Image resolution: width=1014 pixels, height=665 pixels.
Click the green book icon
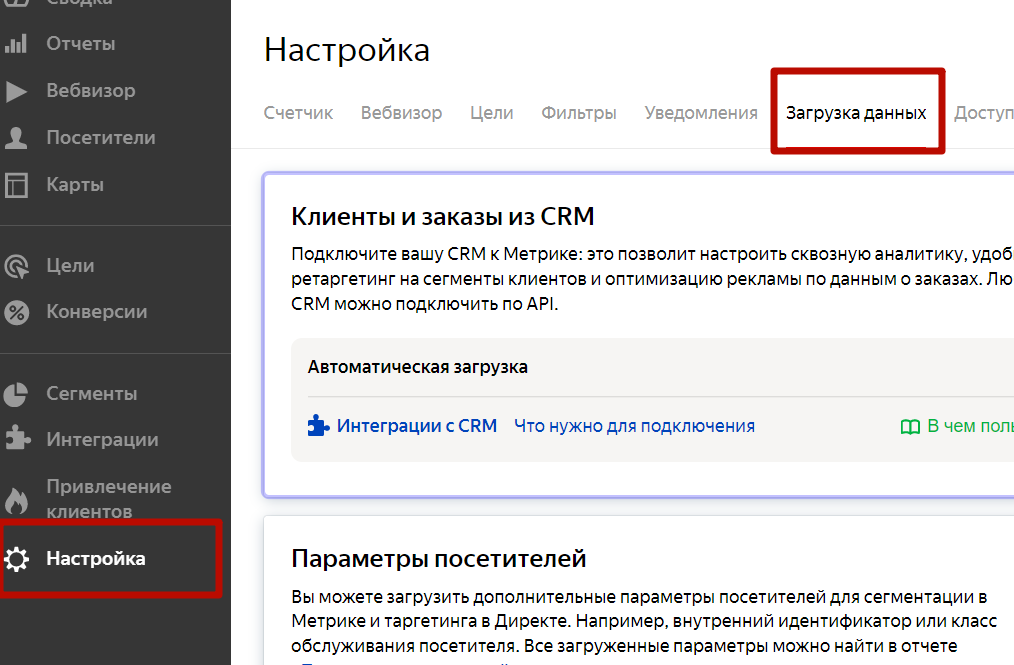coord(910,427)
